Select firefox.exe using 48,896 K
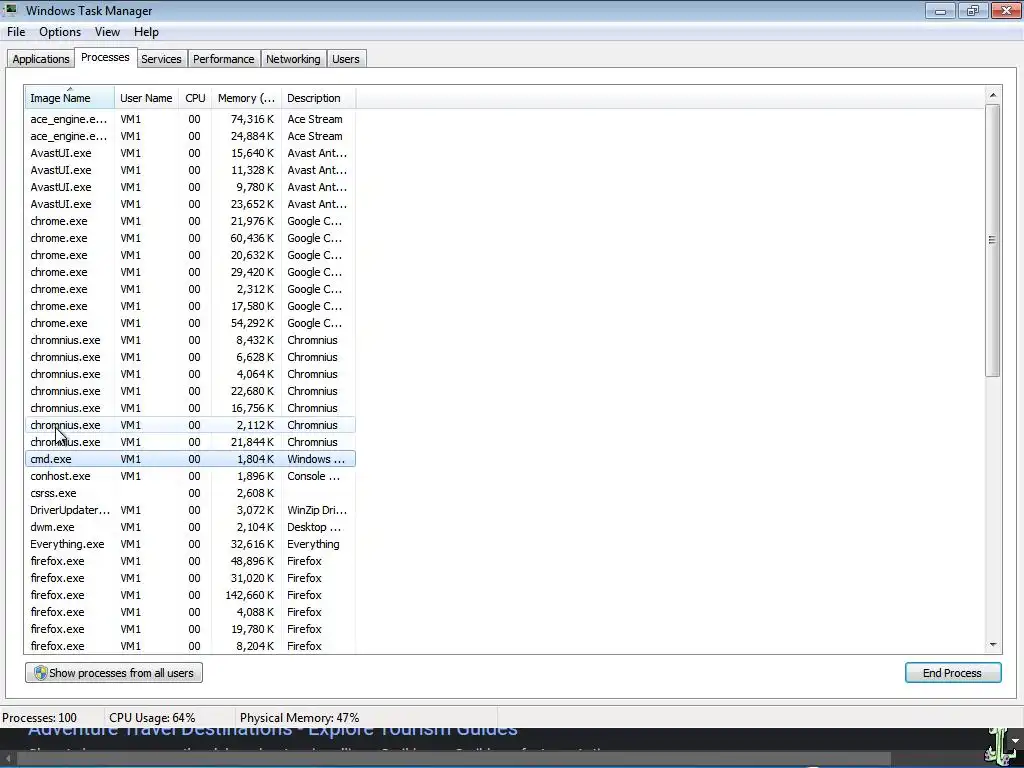The height and width of the screenshot is (768, 1024). (190, 561)
